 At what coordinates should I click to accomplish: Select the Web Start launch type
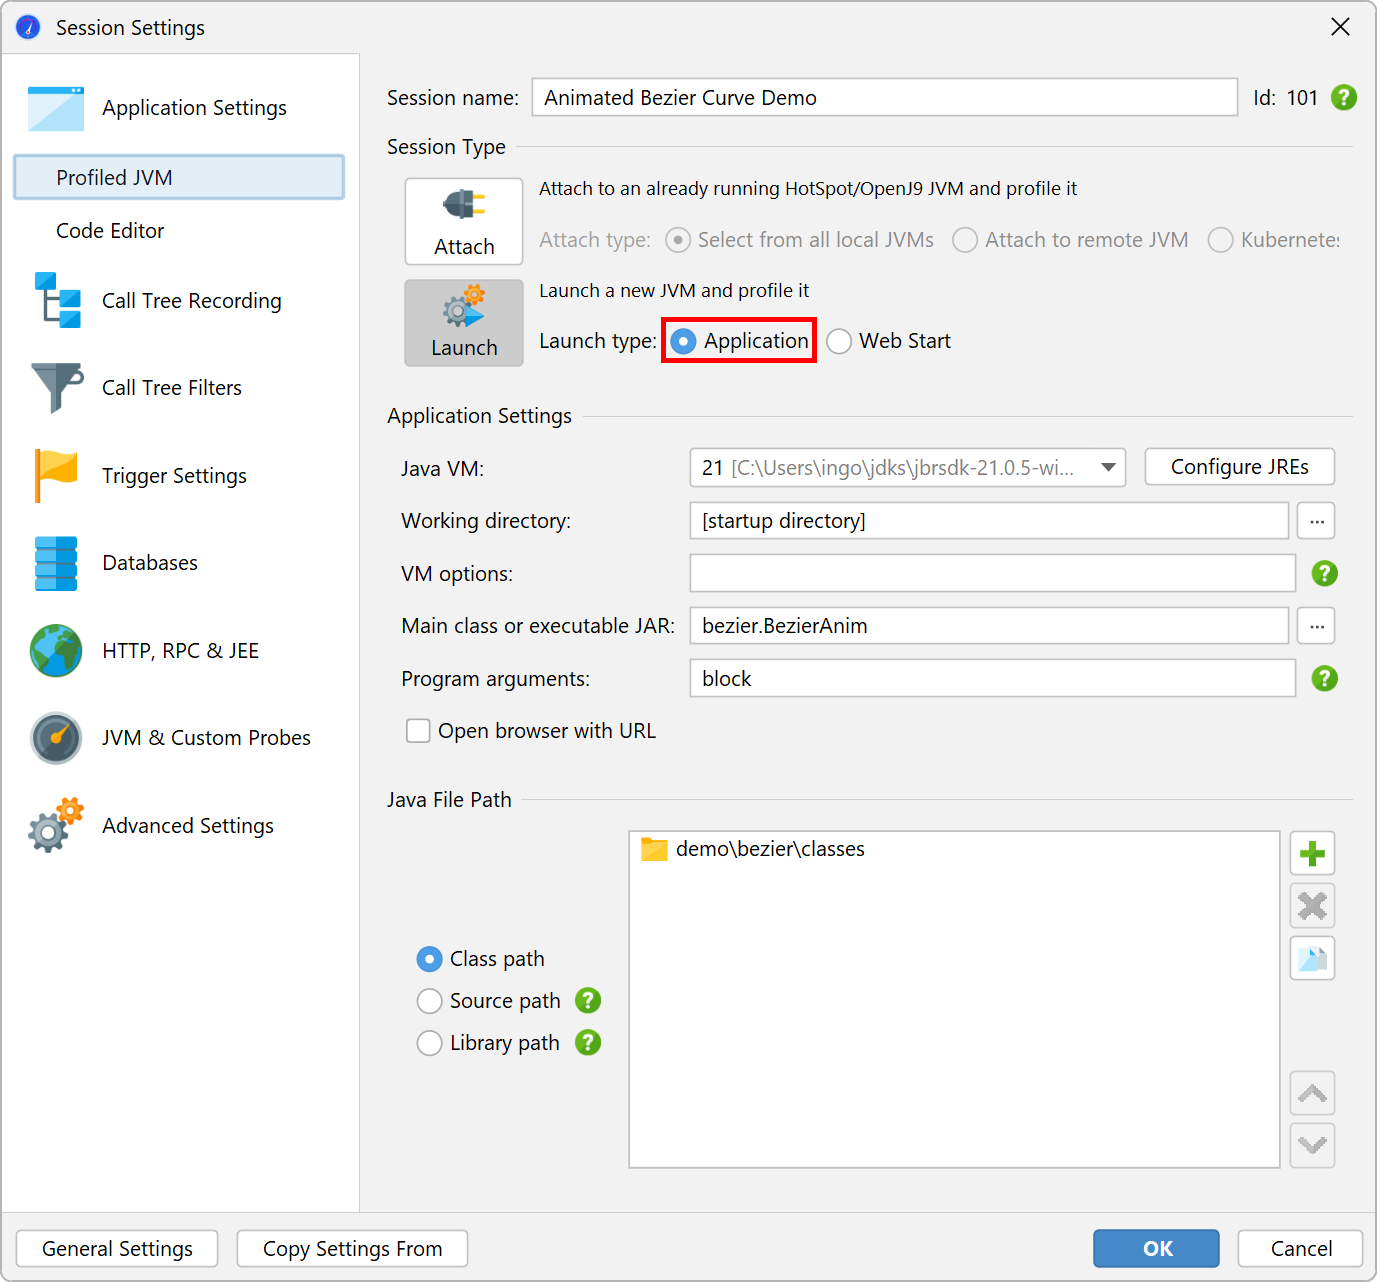840,342
